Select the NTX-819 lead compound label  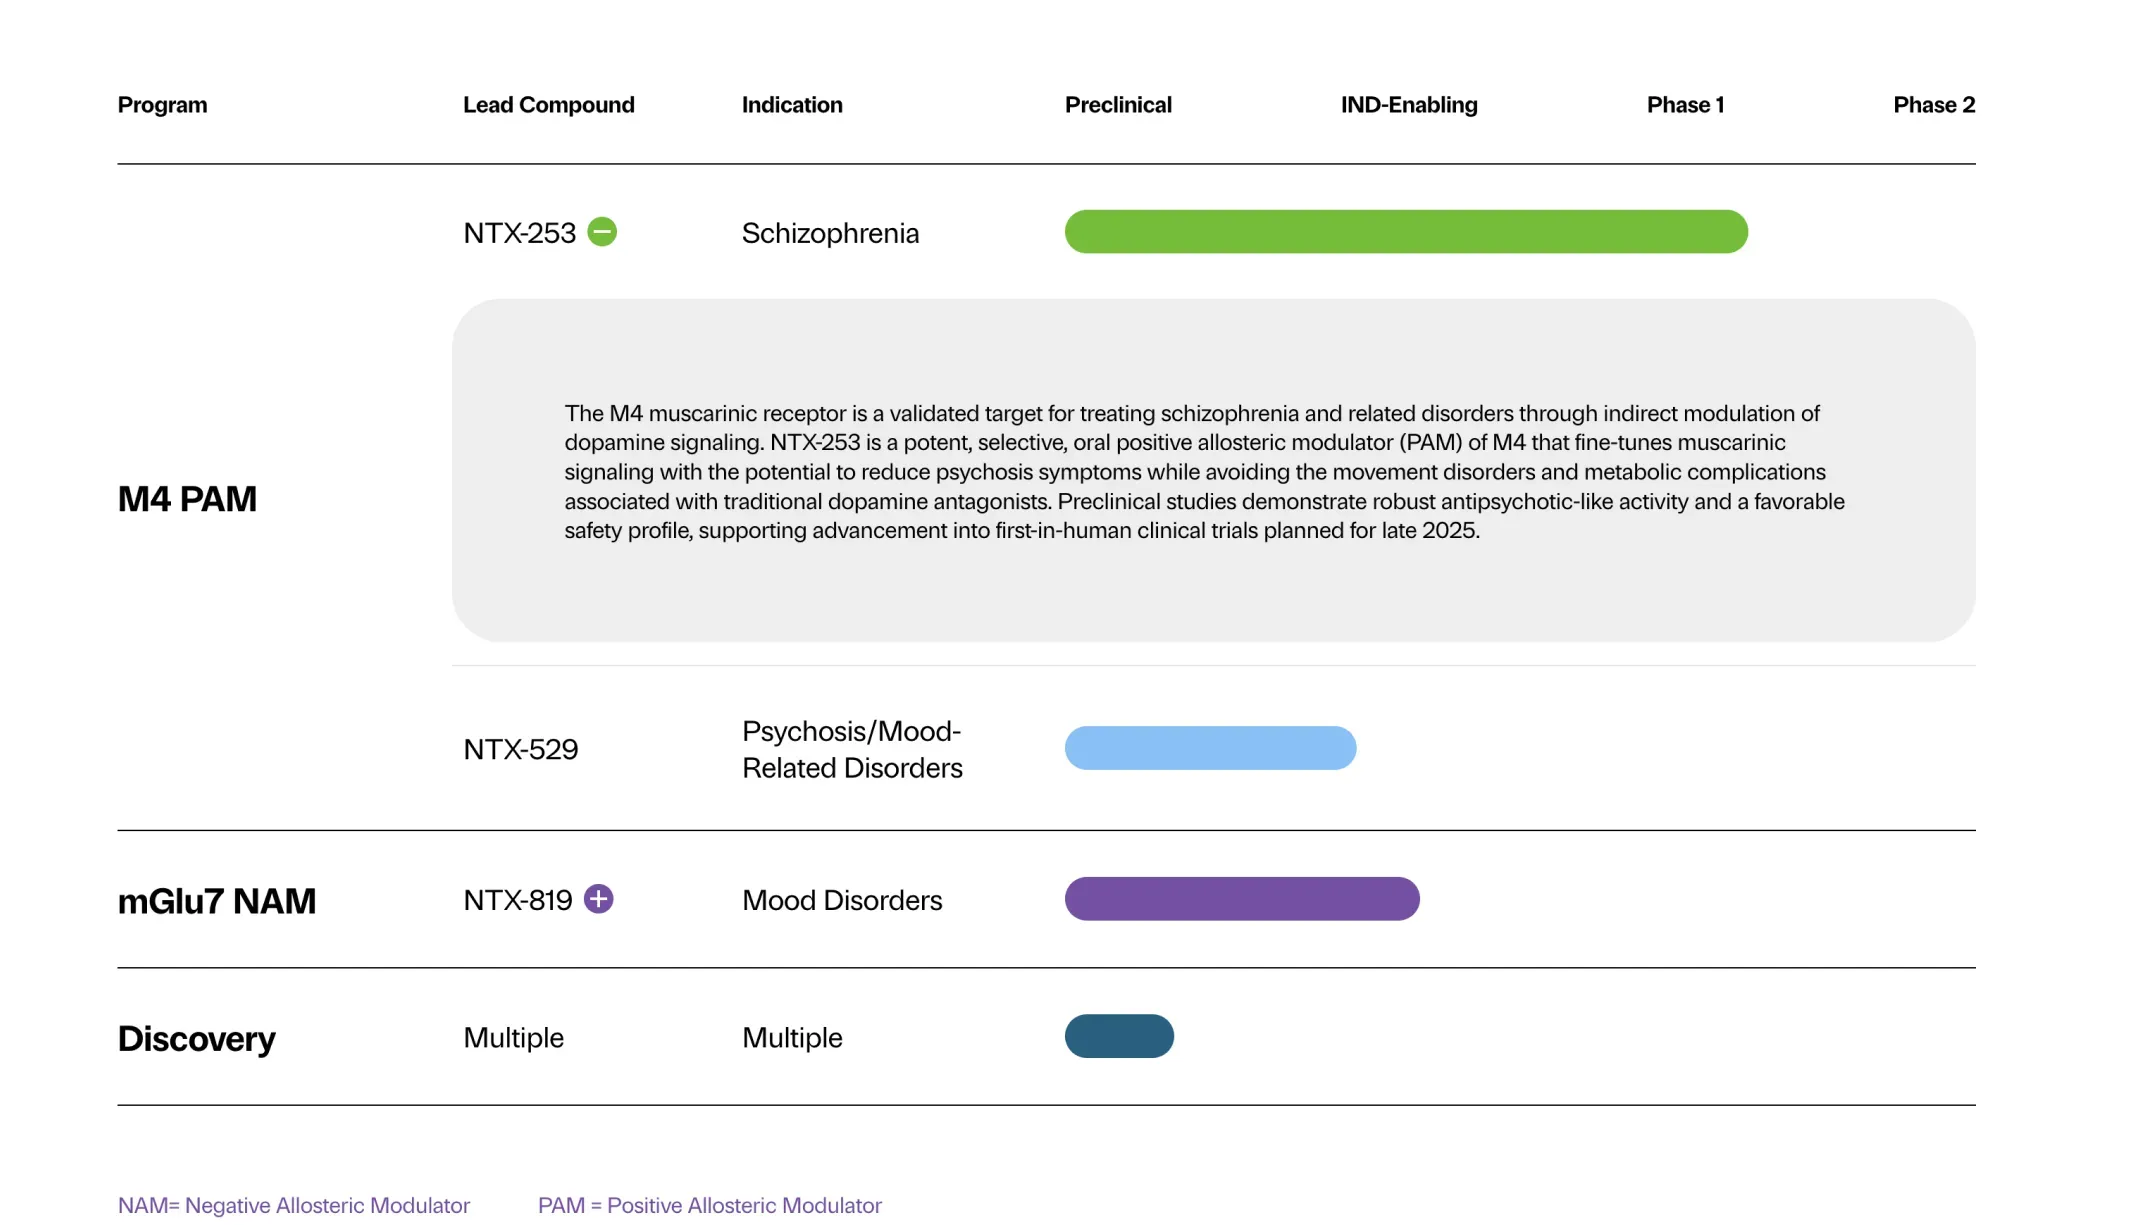[517, 900]
